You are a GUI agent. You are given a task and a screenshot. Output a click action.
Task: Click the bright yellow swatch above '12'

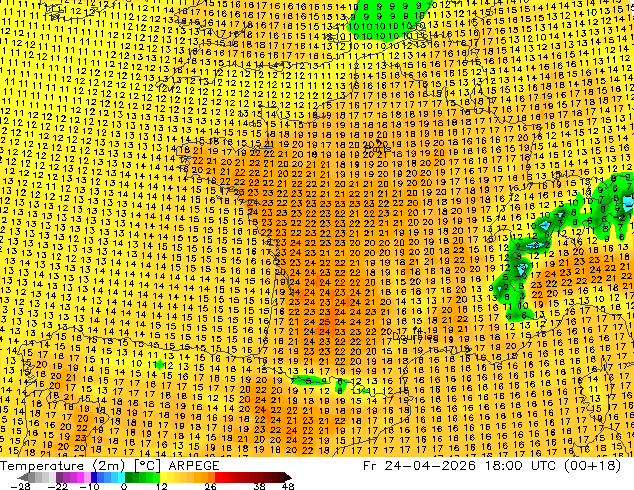(x=163, y=477)
